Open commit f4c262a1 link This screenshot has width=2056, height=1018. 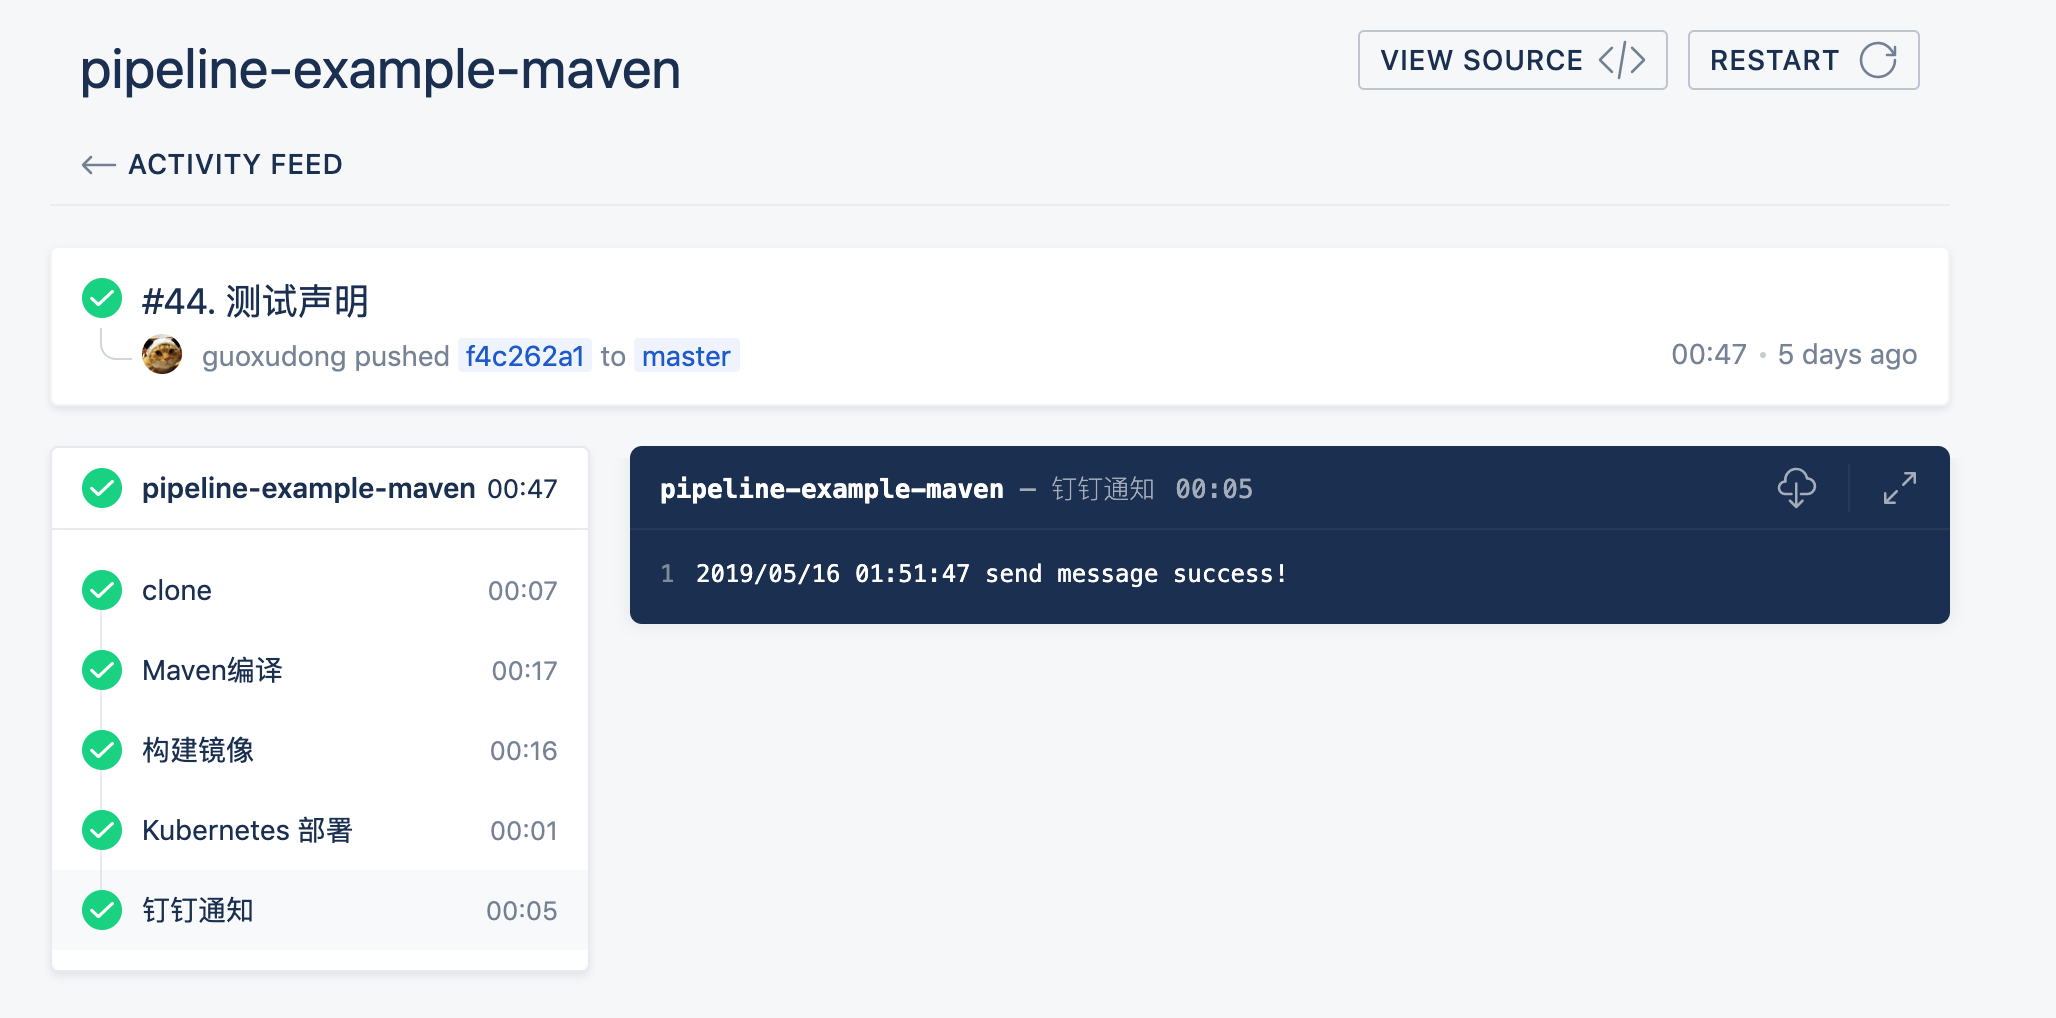[524, 356]
